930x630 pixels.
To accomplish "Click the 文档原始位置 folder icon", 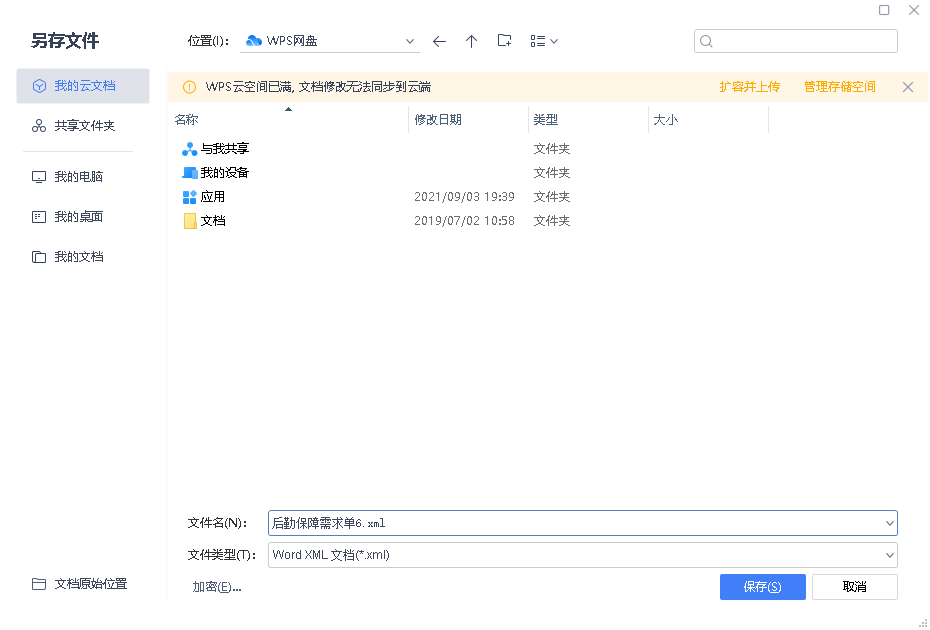I will tap(39, 584).
